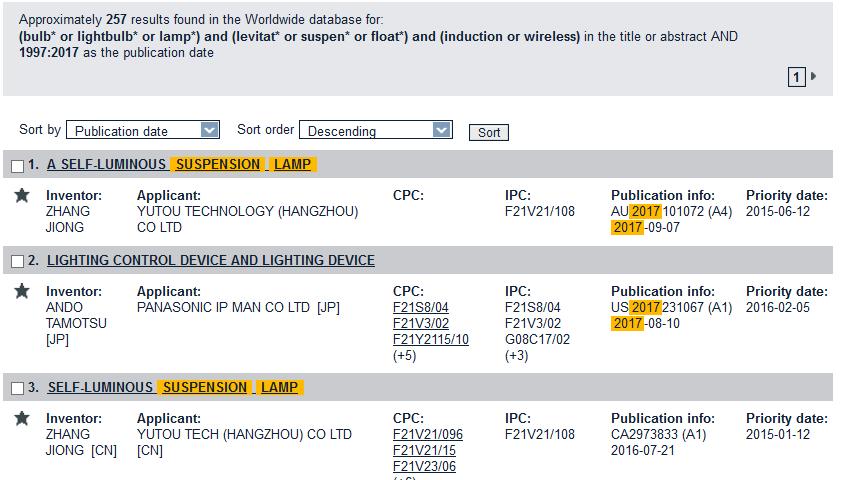The image size is (842, 480).
Task: Click CPC code F21Y2115/10 link
Action: pyautogui.click(x=430, y=339)
